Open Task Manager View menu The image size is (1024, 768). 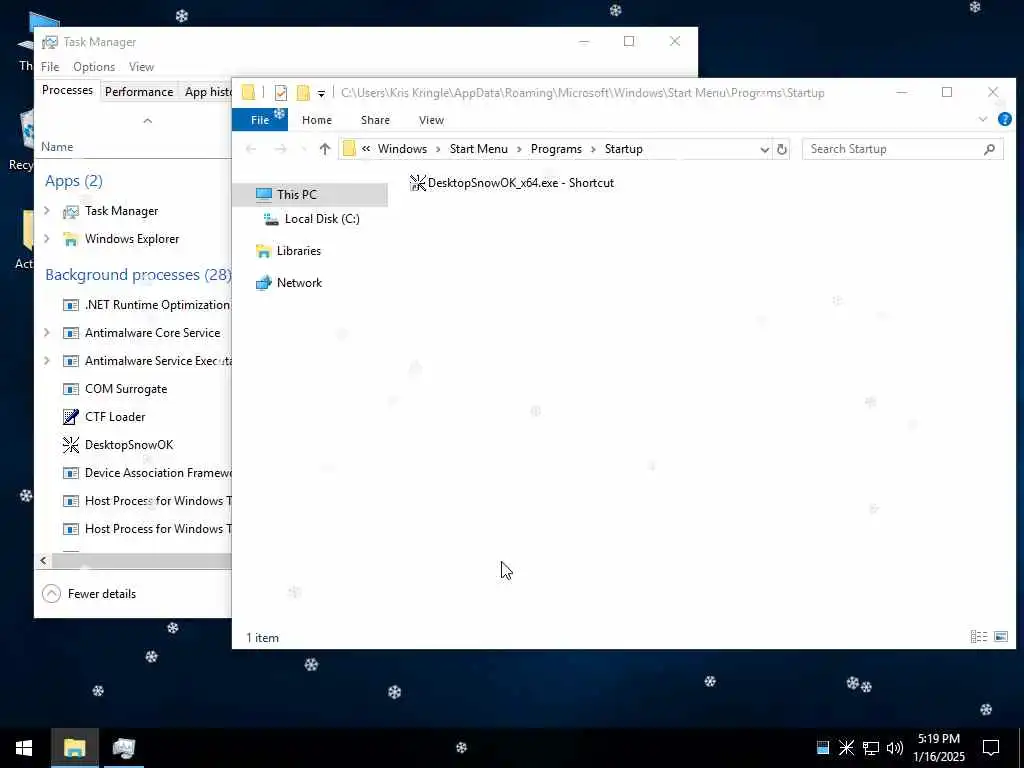[141, 67]
